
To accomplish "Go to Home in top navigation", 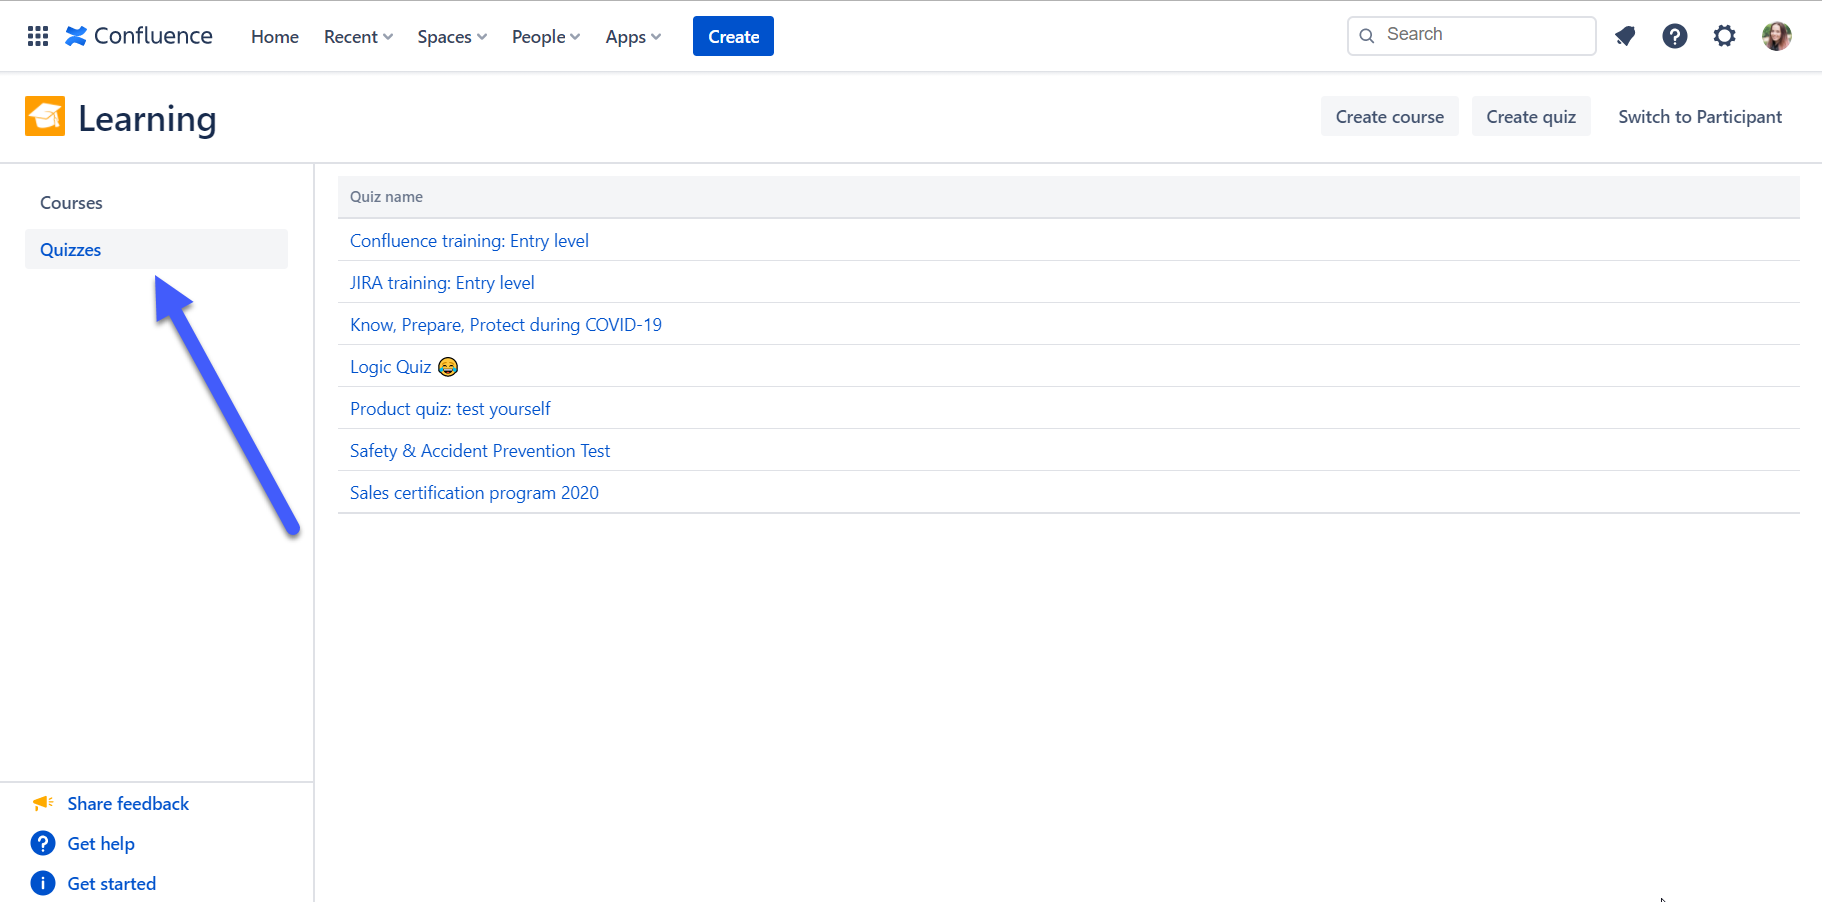I will click(275, 37).
